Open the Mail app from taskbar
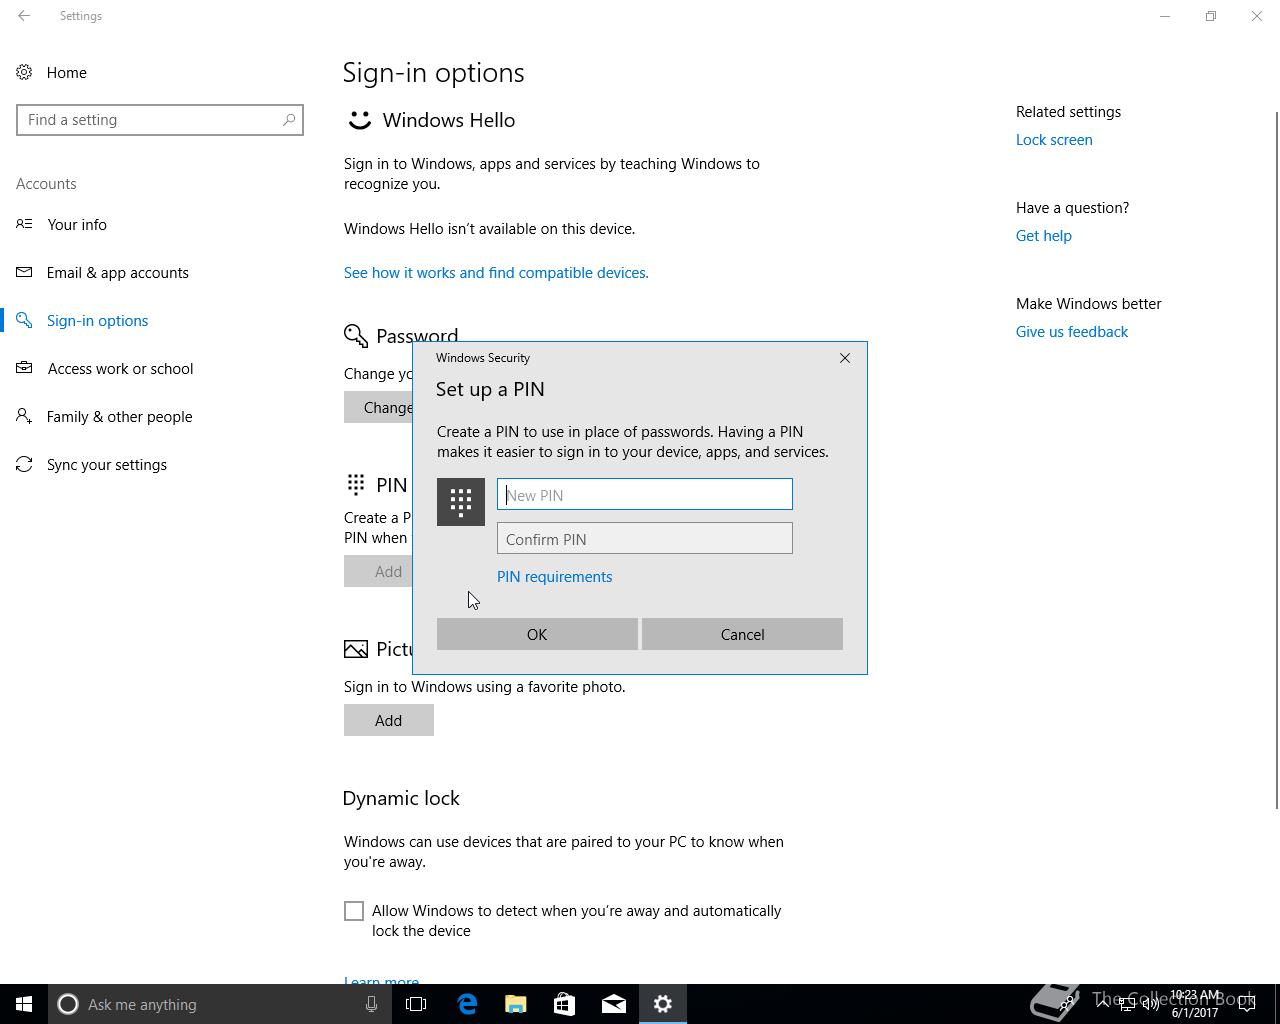This screenshot has width=1280, height=1024. pyautogui.click(x=614, y=1004)
